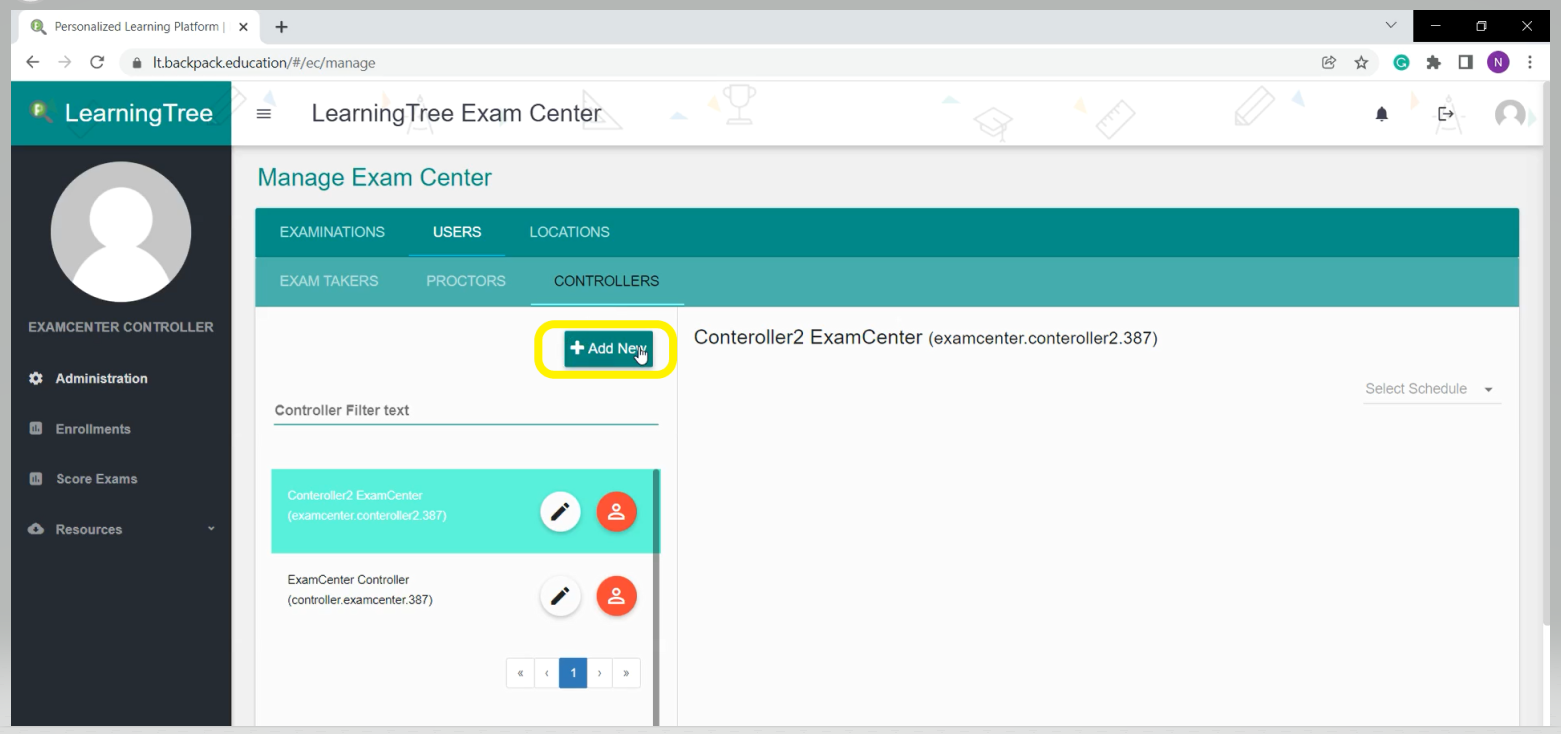1561x734 pixels.
Task: Click the red user icon on ExamCenter Controller
Action: point(616,595)
